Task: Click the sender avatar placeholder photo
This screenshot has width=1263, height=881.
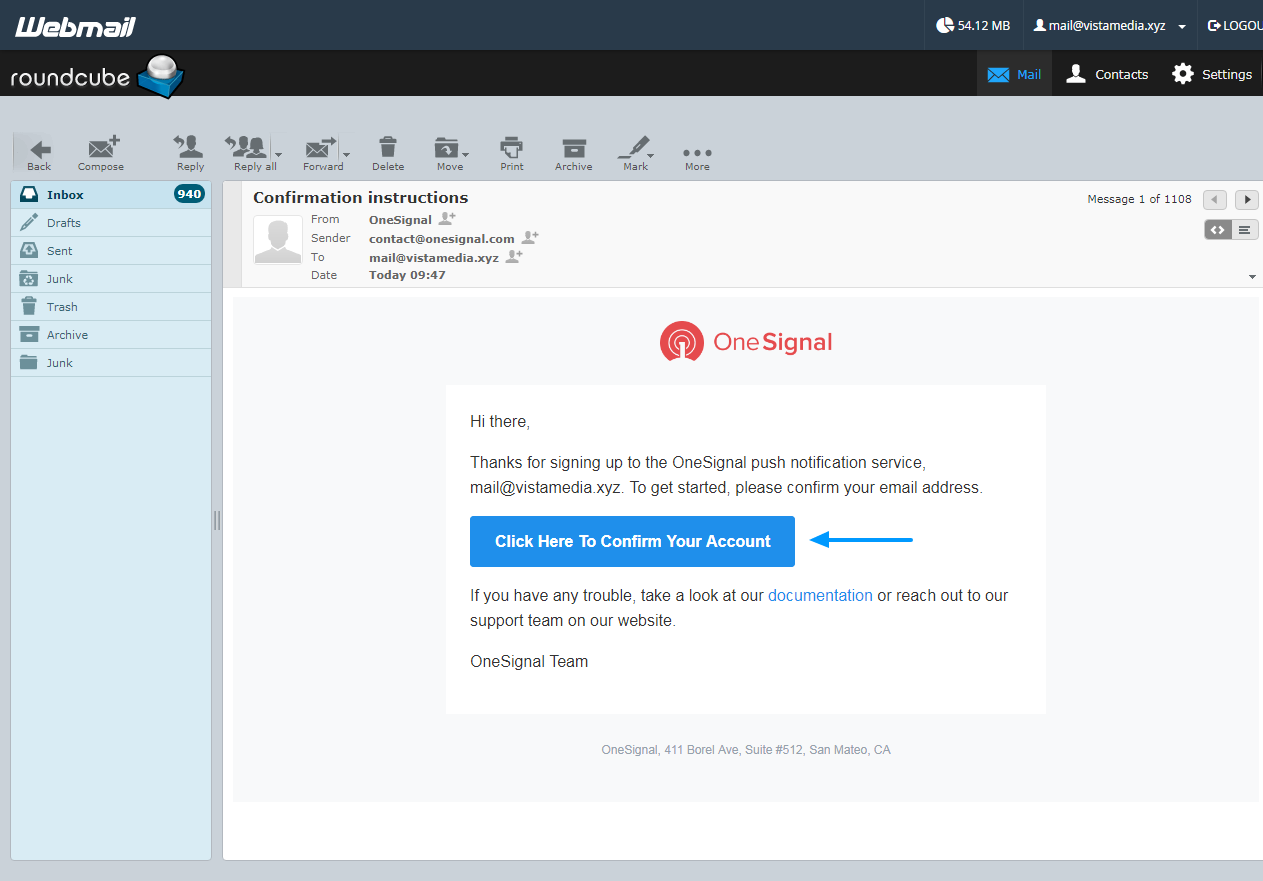Action: (278, 240)
